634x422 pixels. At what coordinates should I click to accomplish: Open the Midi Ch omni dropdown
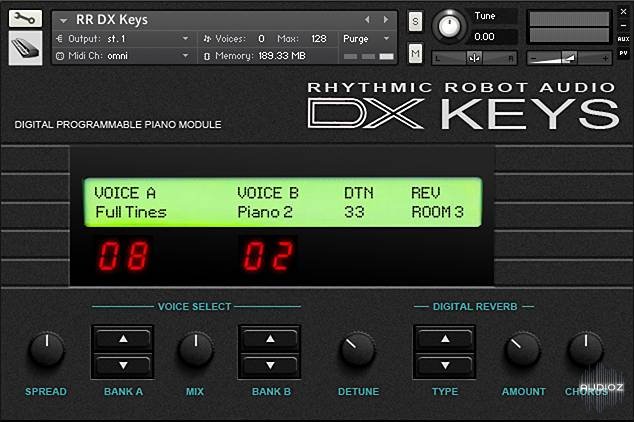click(186, 56)
